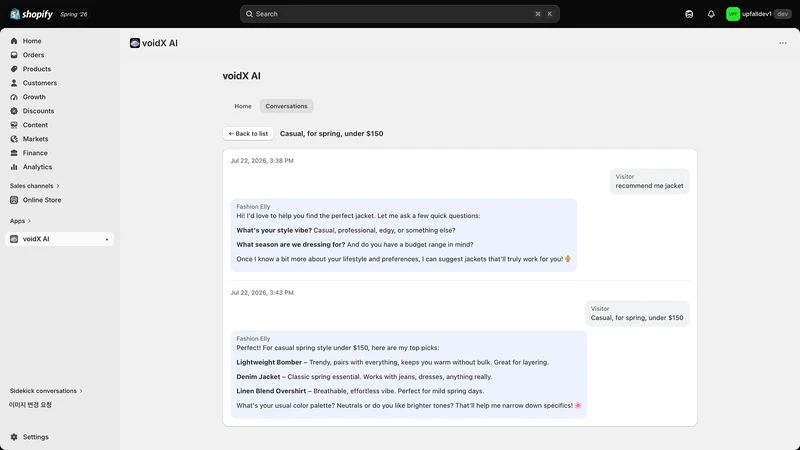The image size is (800, 450).
Task: Click the Back to list button
Action: click(x=248, y=134)
